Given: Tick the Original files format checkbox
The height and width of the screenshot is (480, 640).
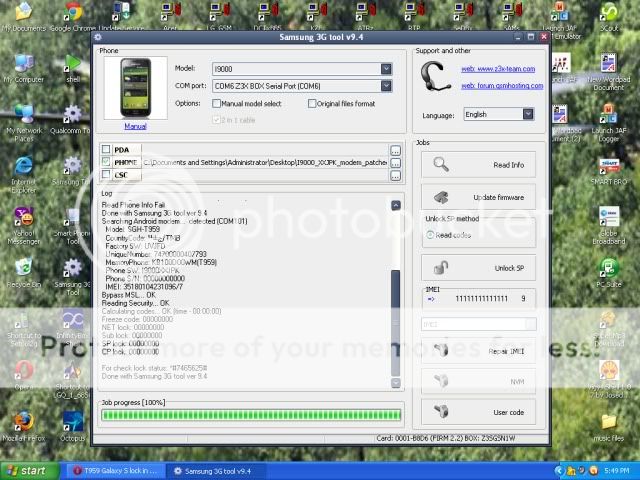Looking at the screenshot, I should (313, 103).
